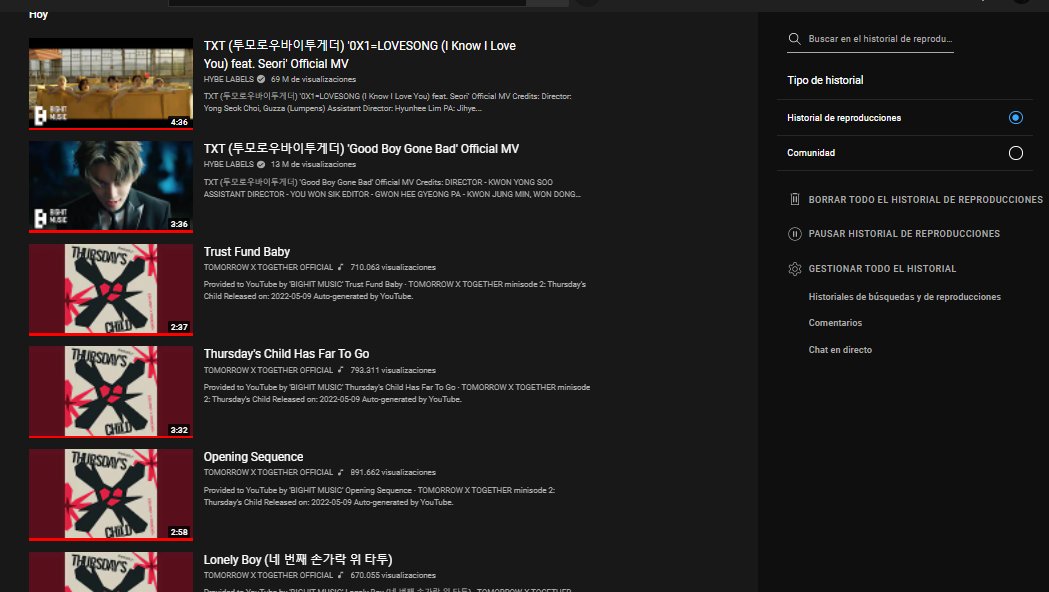Open Historiales de búsquedas y de reproducciones link

[904, 296]
